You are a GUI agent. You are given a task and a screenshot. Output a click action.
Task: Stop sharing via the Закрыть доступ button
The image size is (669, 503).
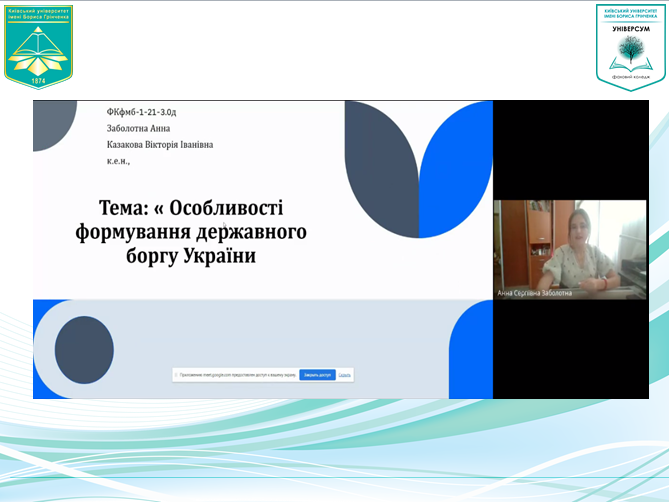pos(317,375)
